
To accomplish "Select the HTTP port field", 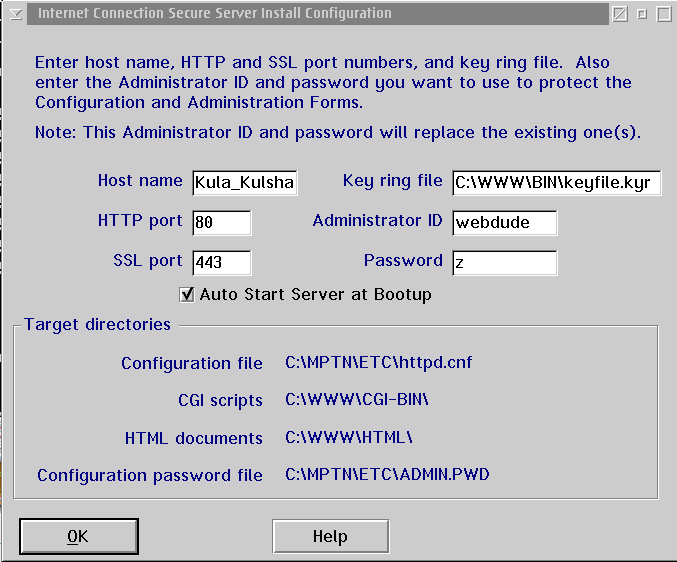I will point(221,222).
